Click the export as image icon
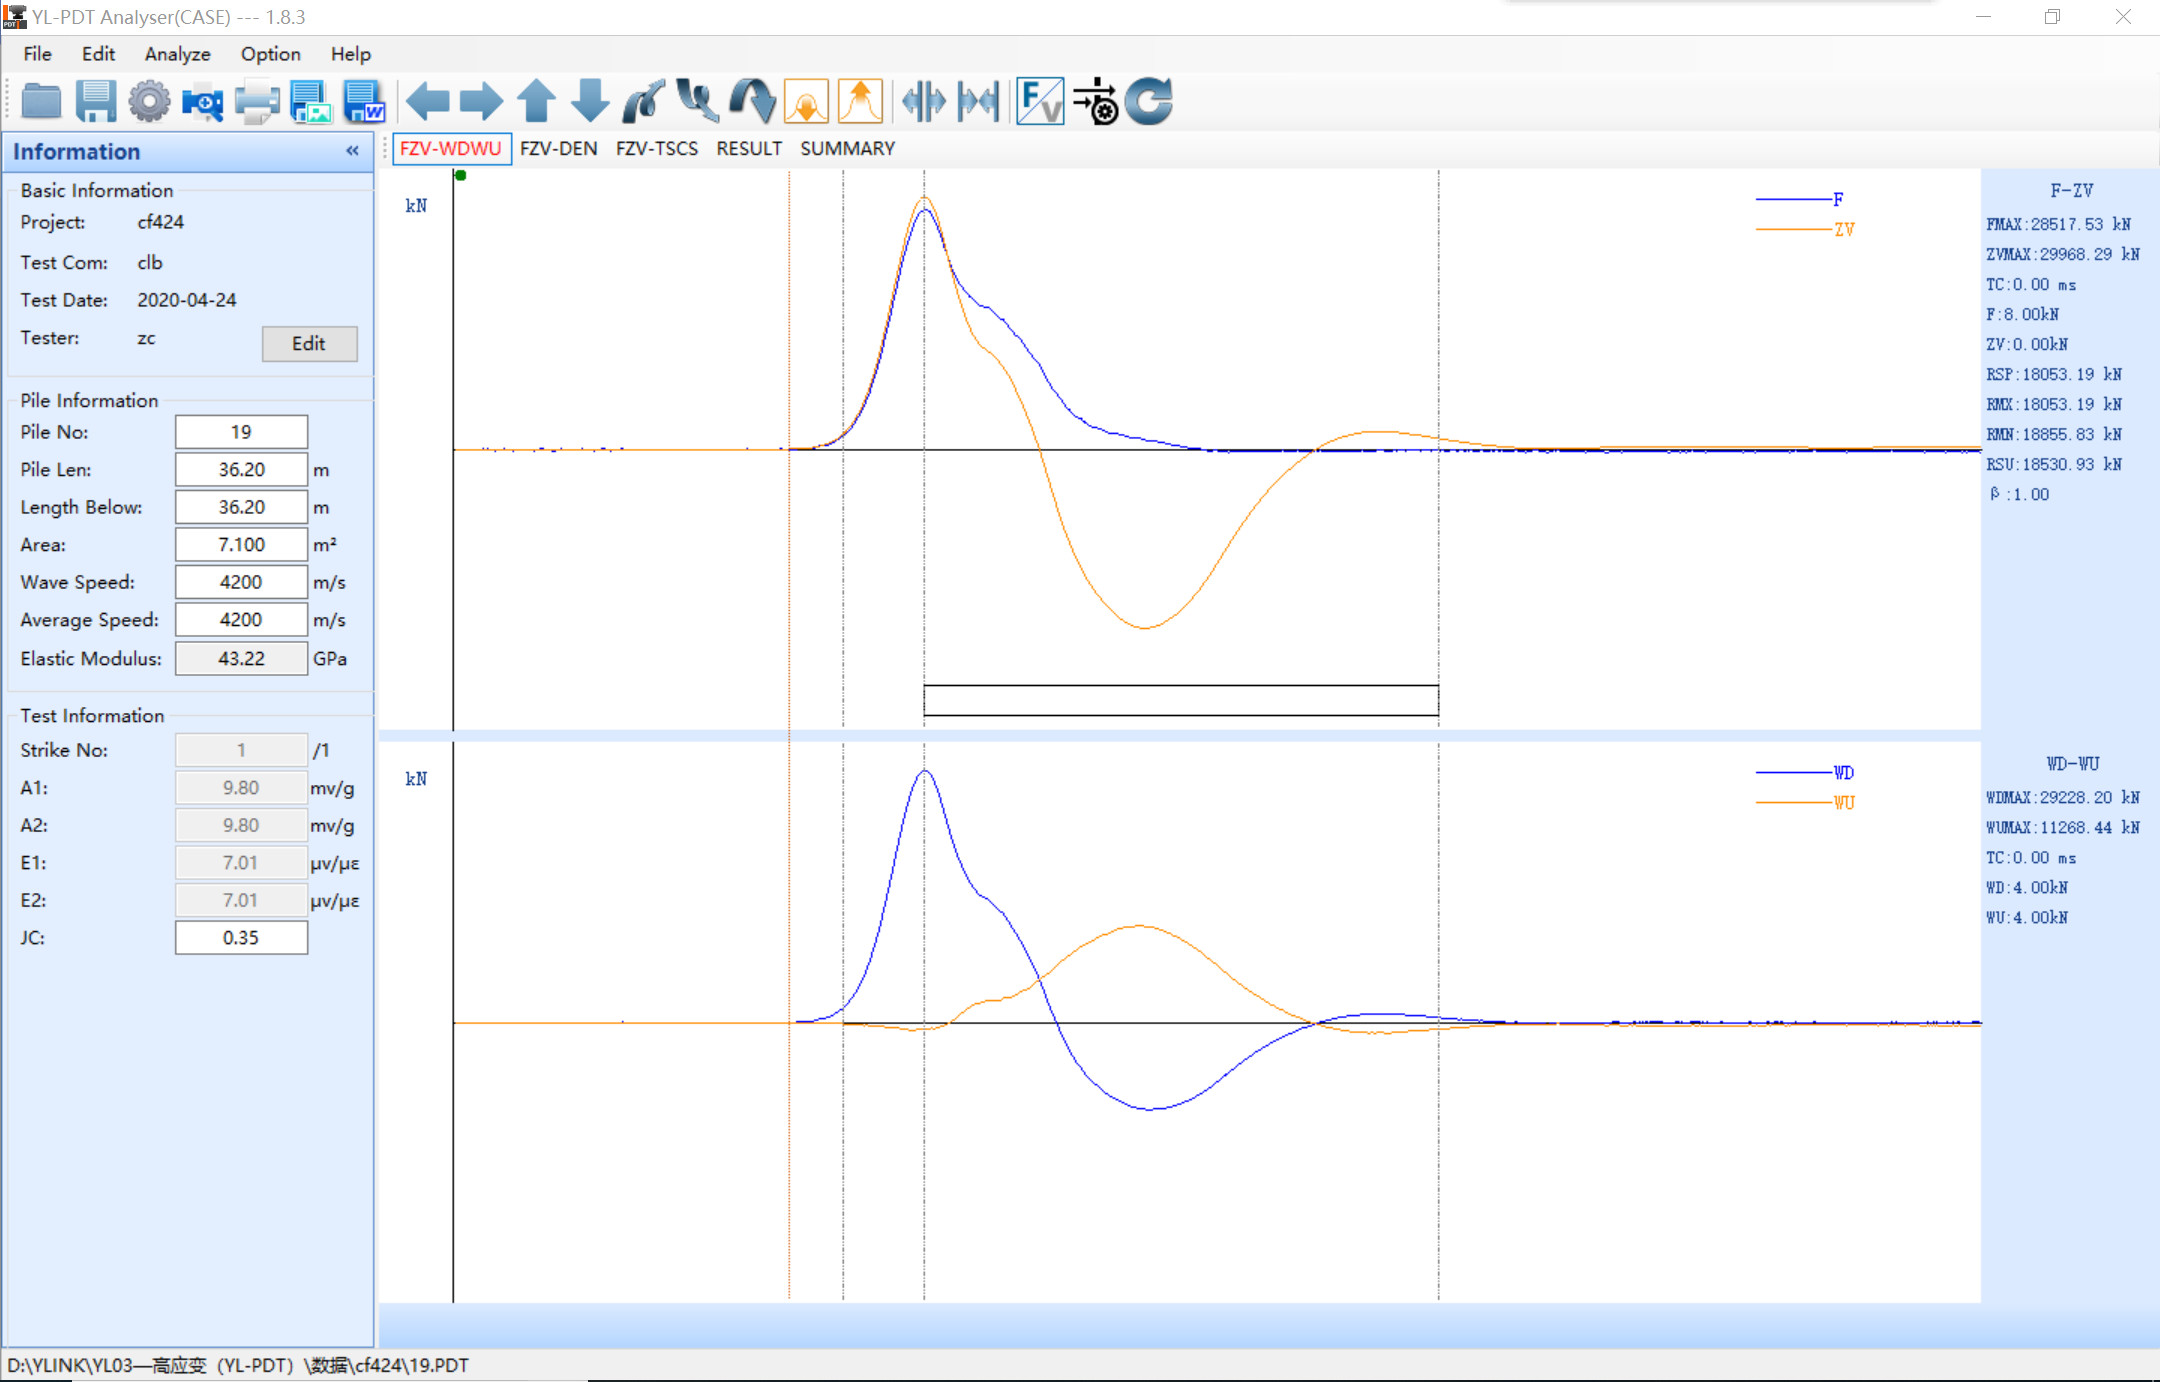The height and width of the screenshot is (1382, 2160). pos(310,101)
